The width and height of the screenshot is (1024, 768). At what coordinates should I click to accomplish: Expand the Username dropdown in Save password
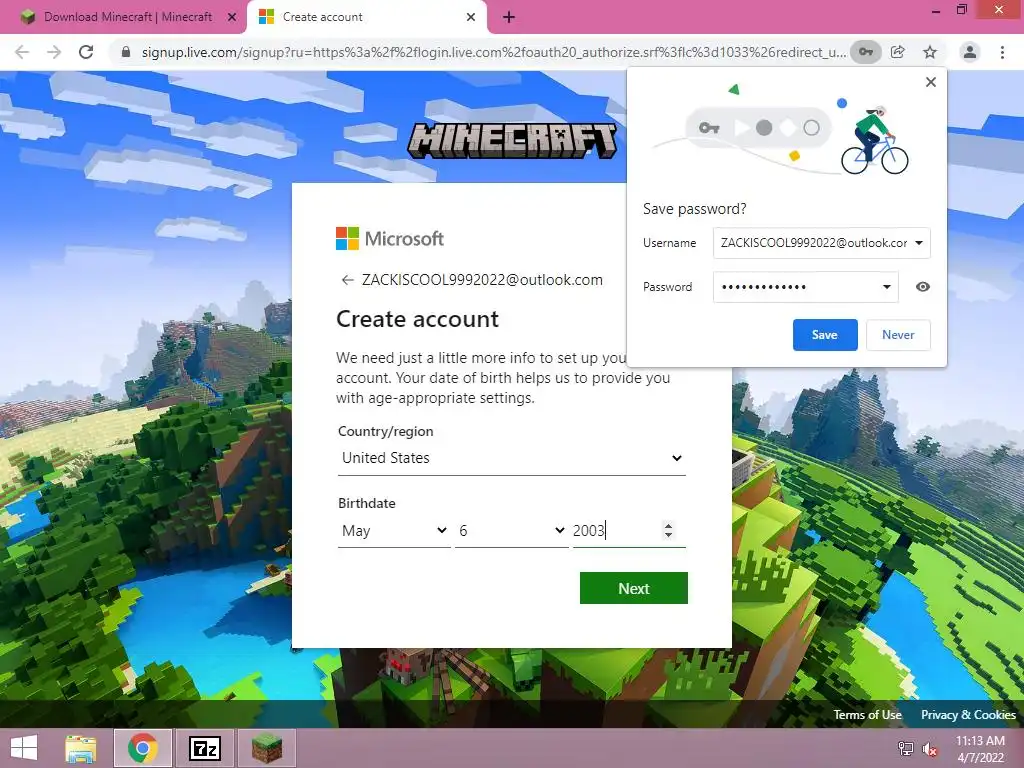[x=919, y=243]
